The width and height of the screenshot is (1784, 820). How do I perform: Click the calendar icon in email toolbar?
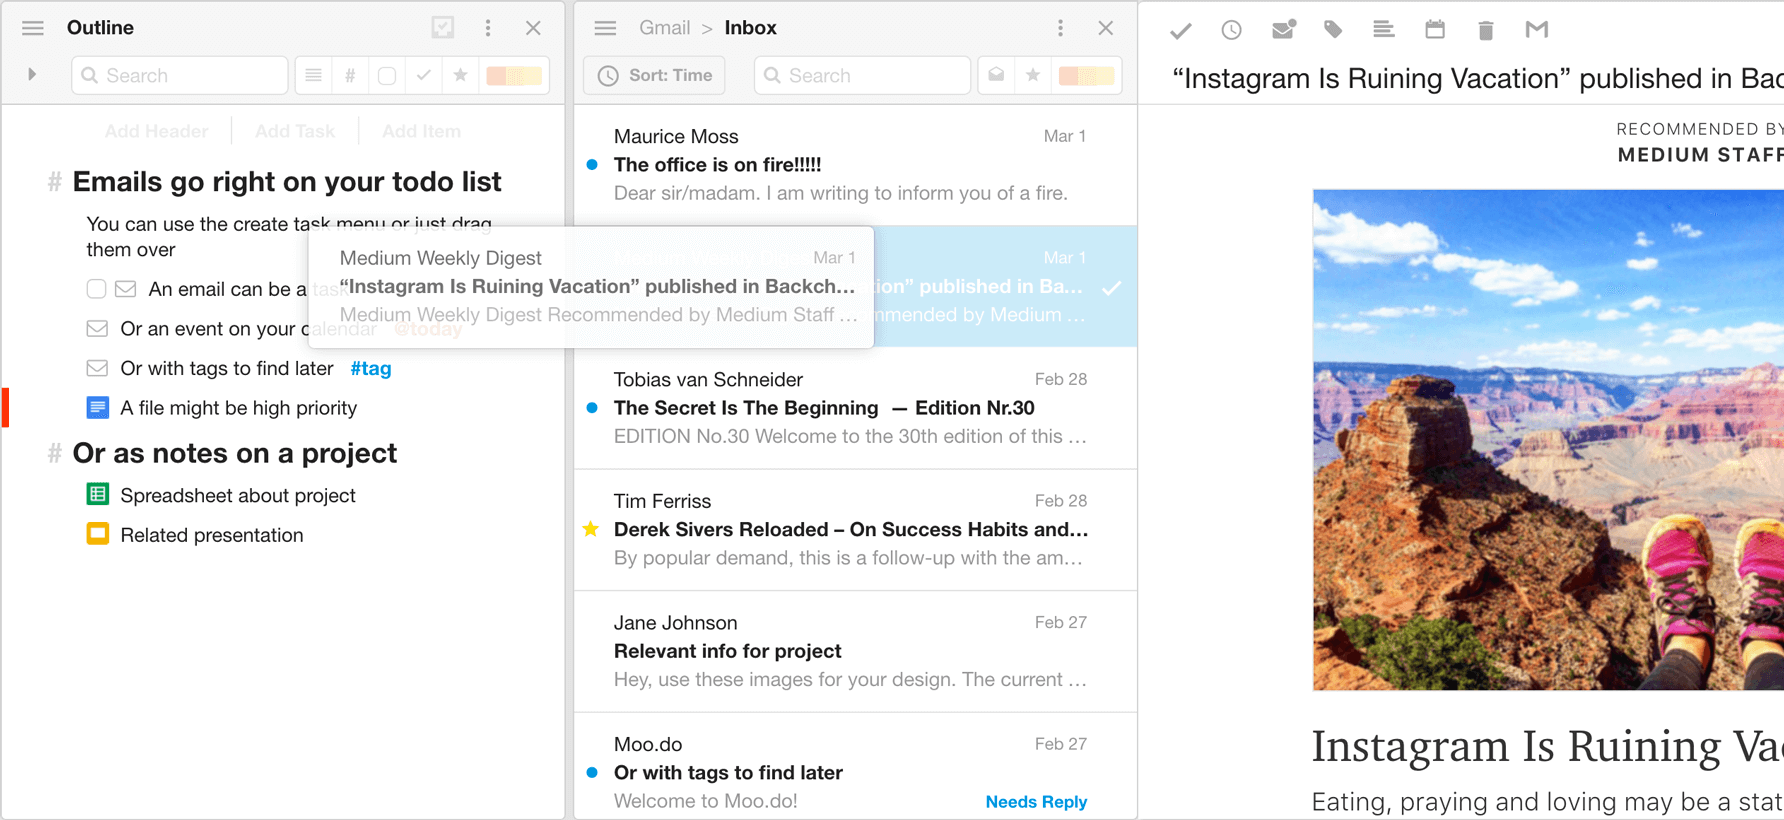[1435, 29]
